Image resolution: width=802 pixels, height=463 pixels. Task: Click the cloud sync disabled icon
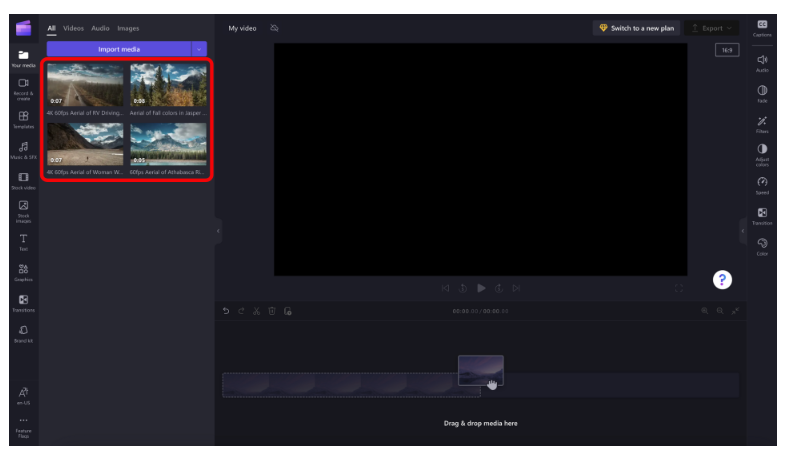coord(274,28)
